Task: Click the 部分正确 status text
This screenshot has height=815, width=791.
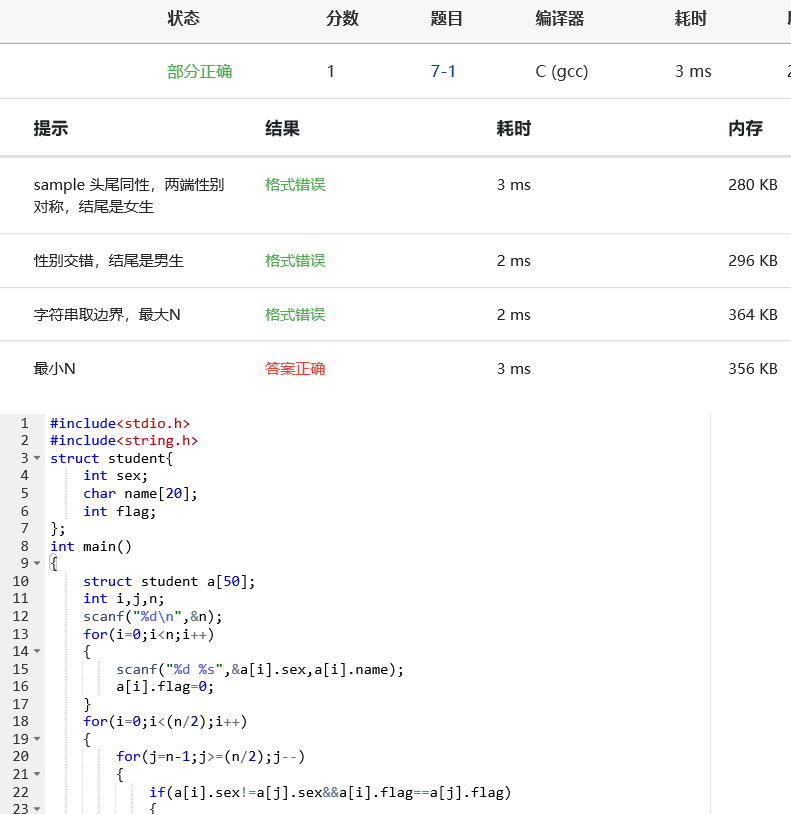Action: point(200,71)
